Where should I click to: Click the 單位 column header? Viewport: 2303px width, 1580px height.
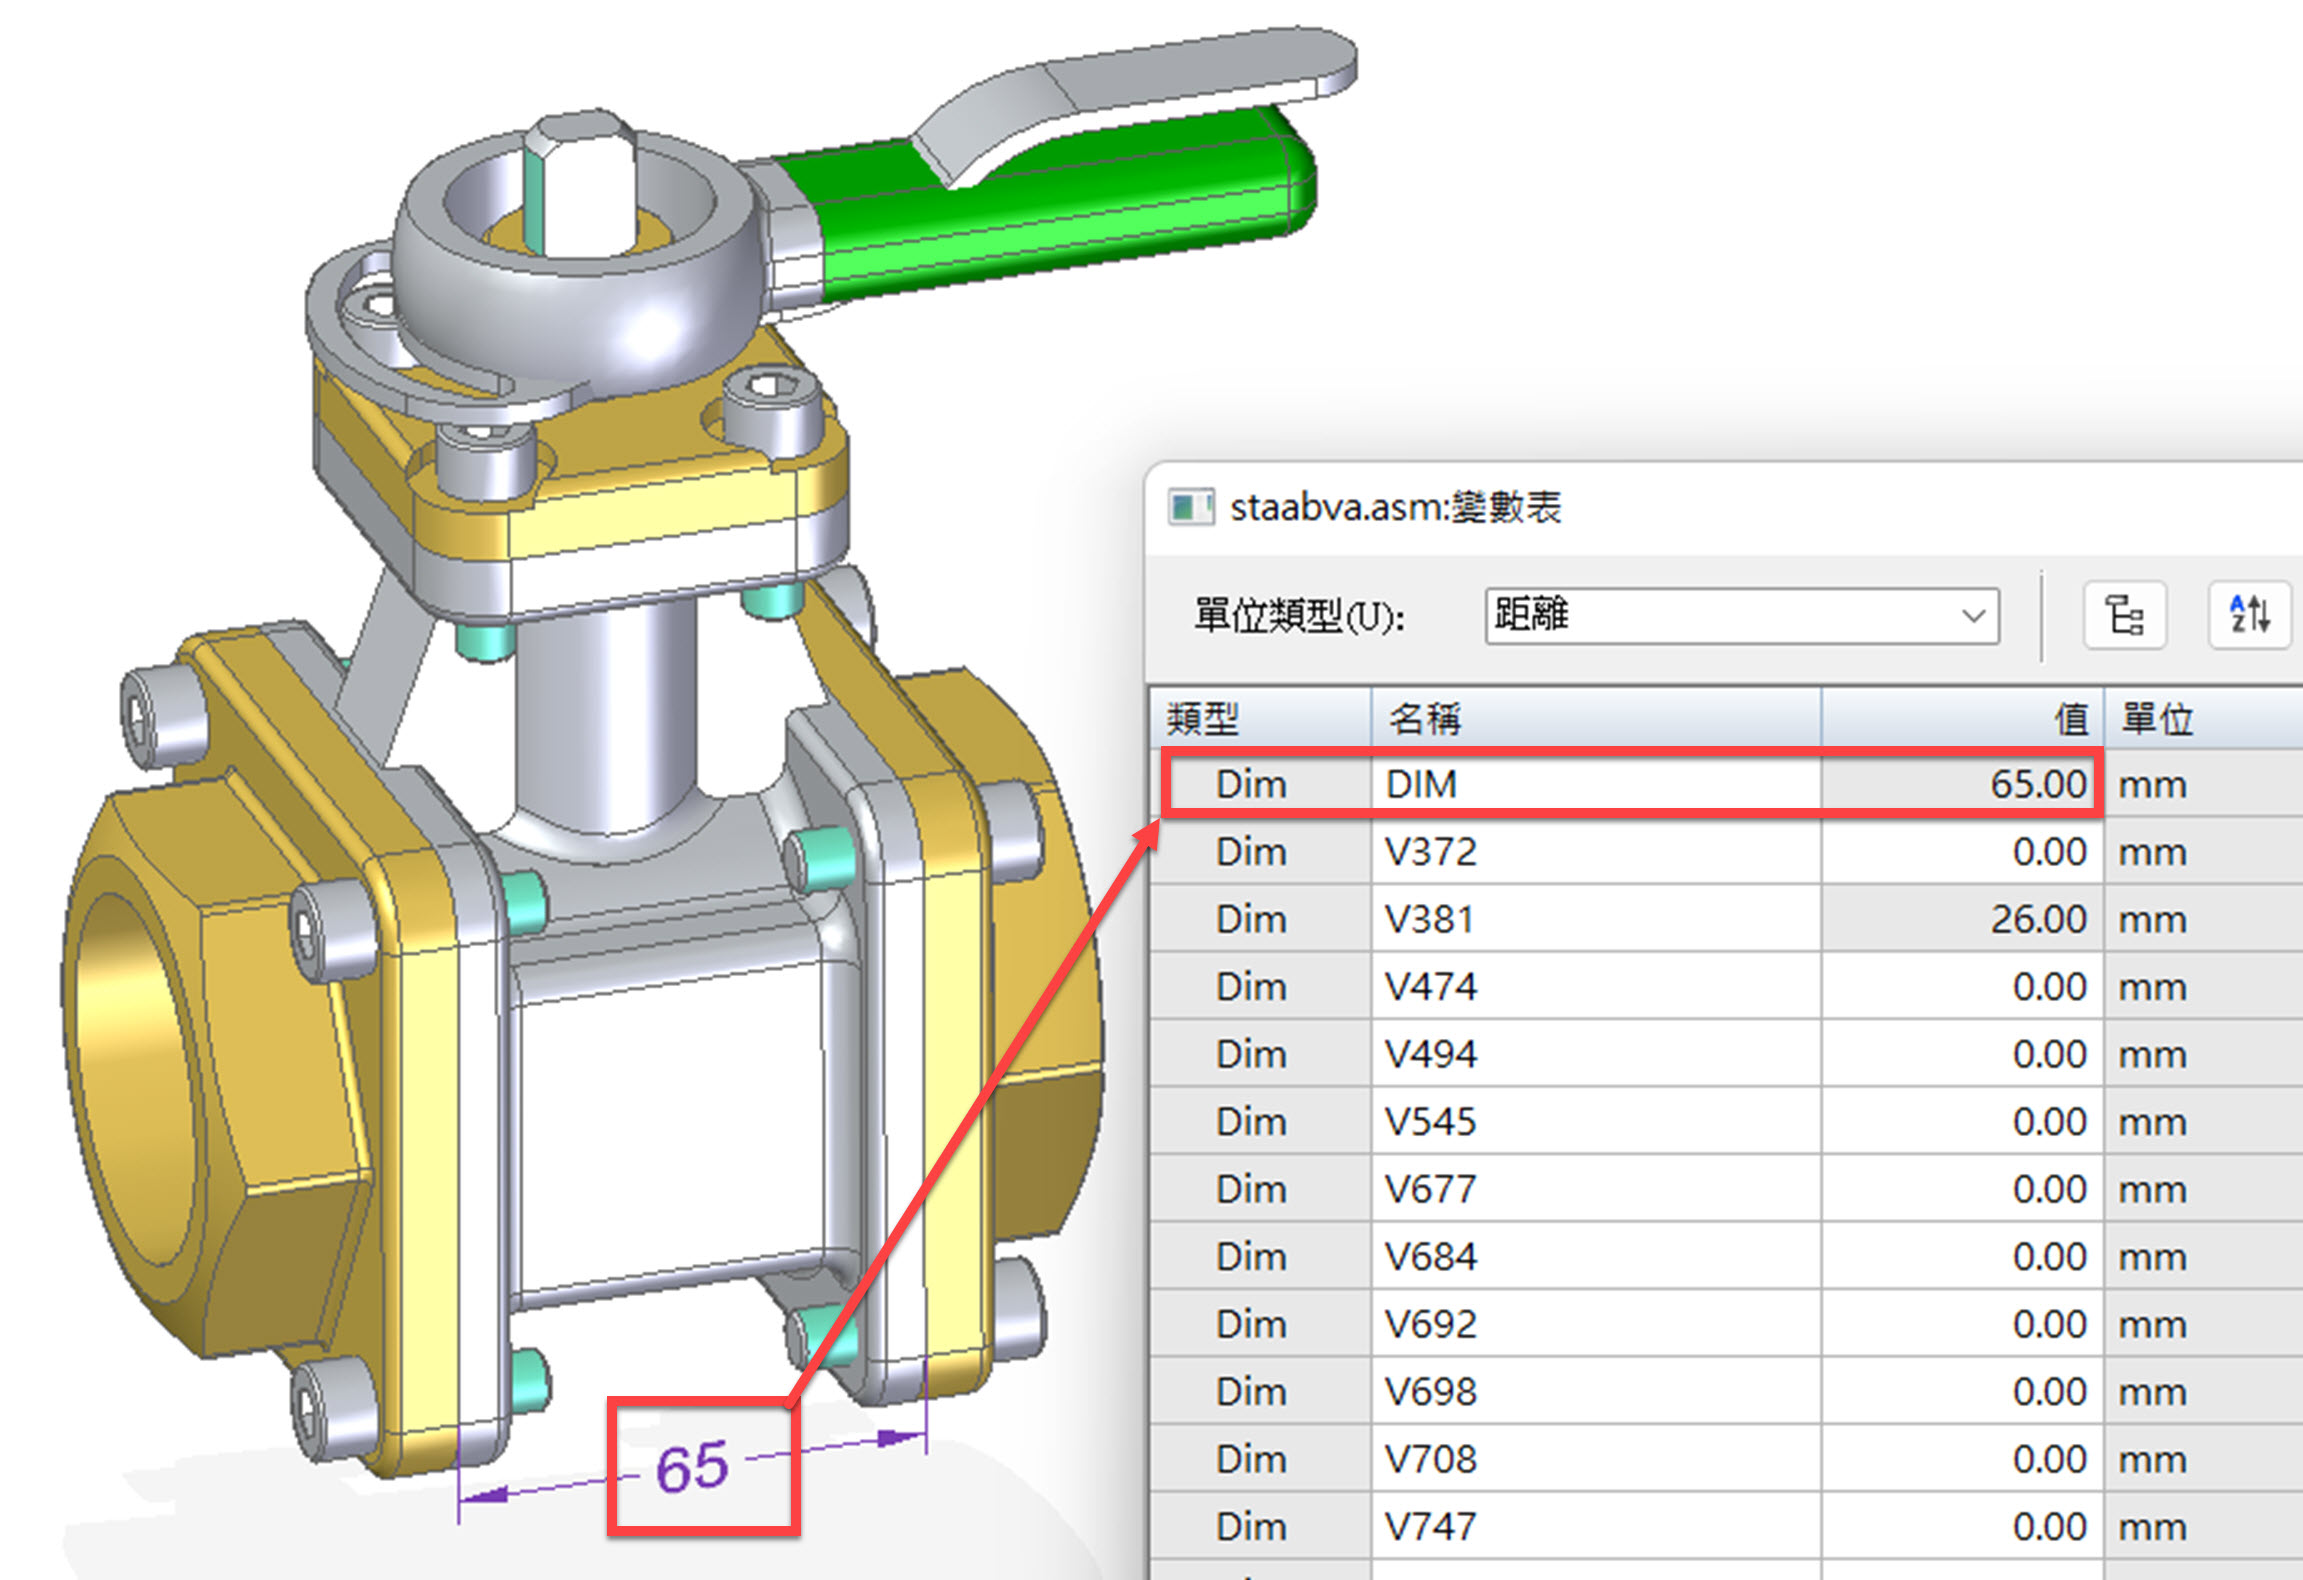coord(2203,718)
